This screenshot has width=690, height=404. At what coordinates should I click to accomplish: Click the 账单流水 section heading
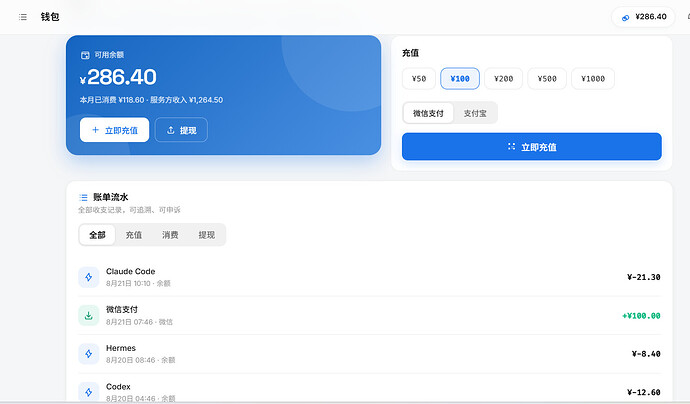click(110, 197)
